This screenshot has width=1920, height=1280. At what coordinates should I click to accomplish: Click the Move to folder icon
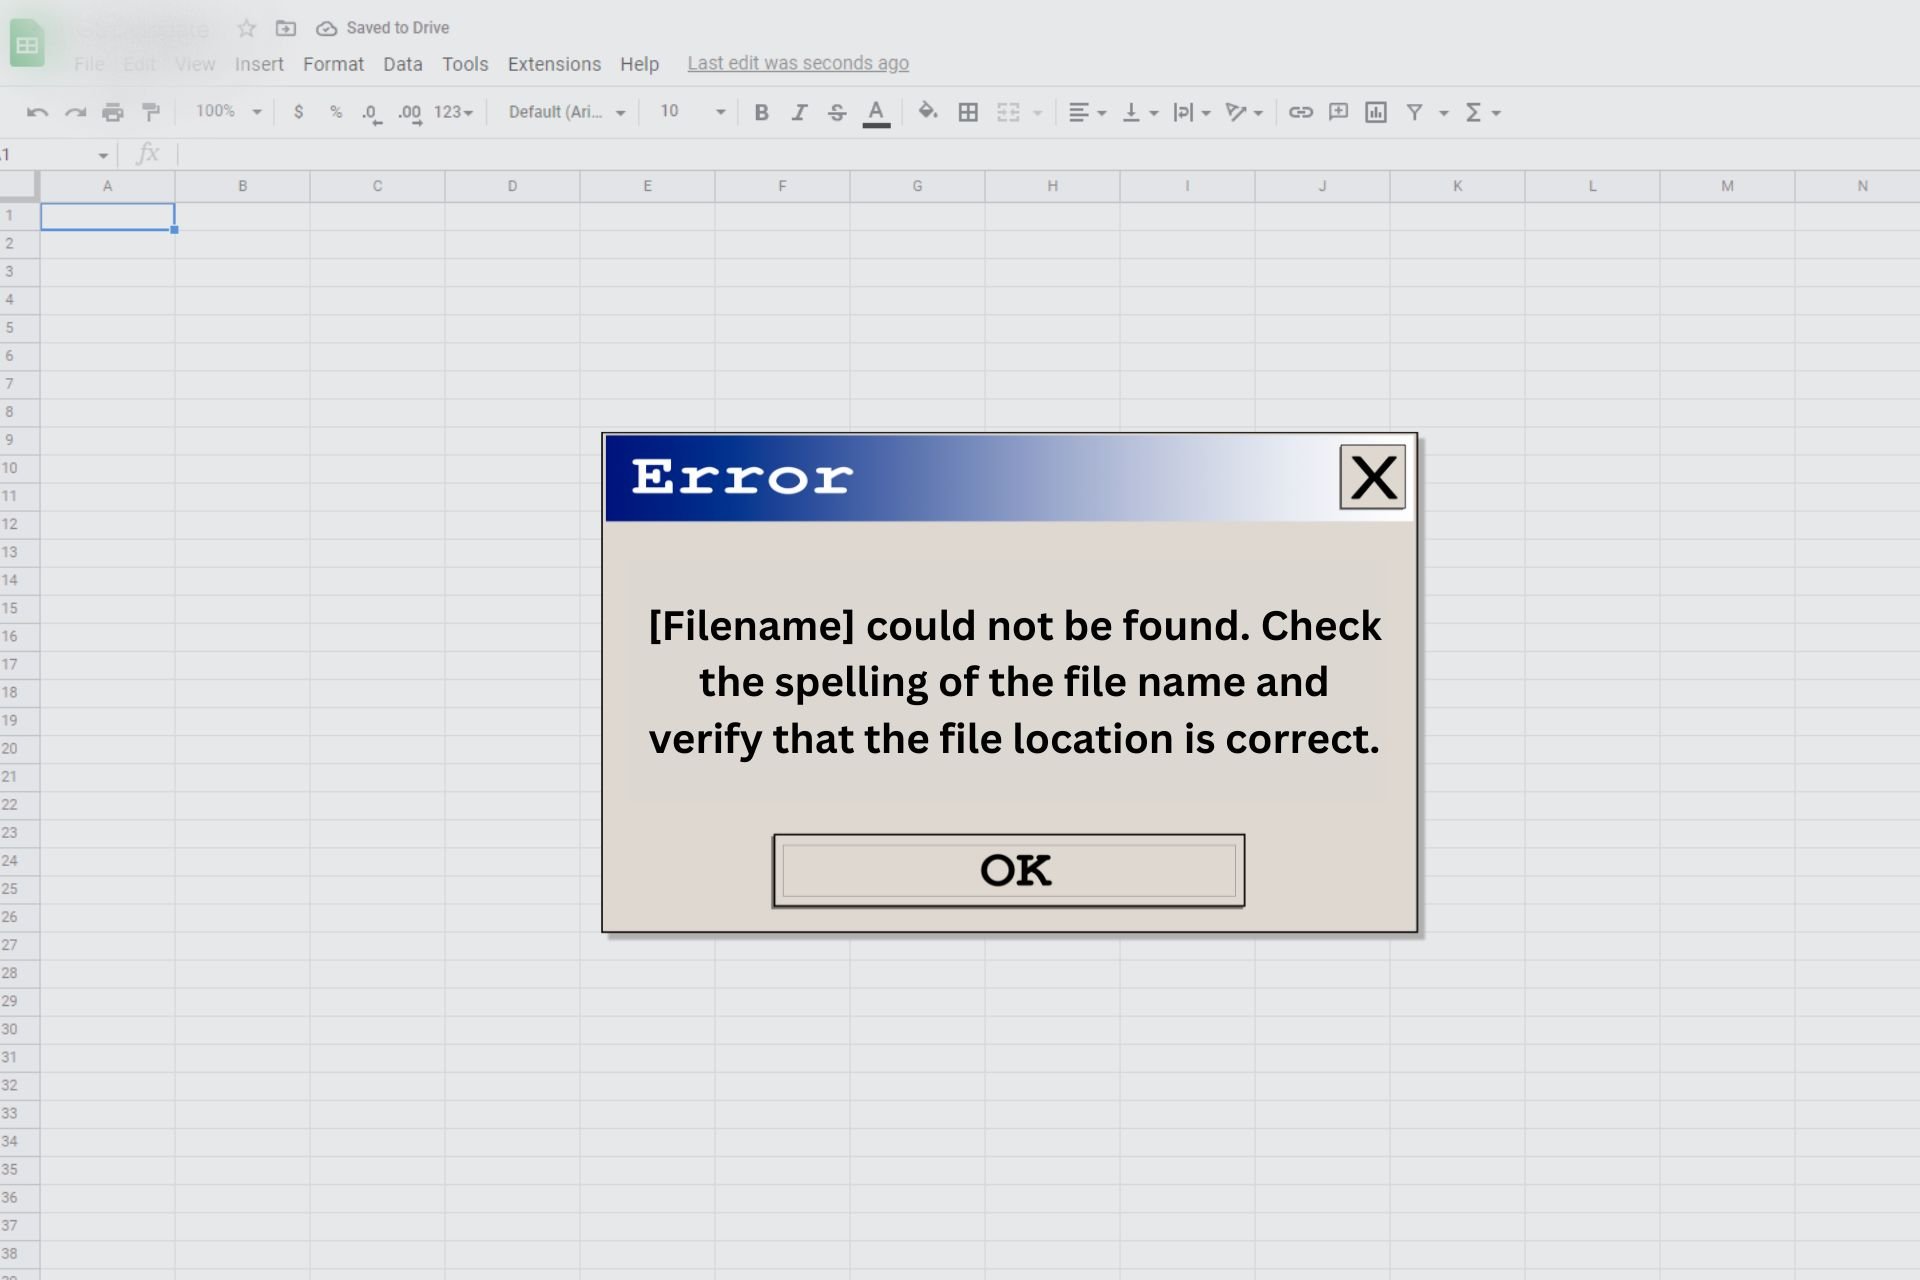pyautogui.click(x=286, y=28)
